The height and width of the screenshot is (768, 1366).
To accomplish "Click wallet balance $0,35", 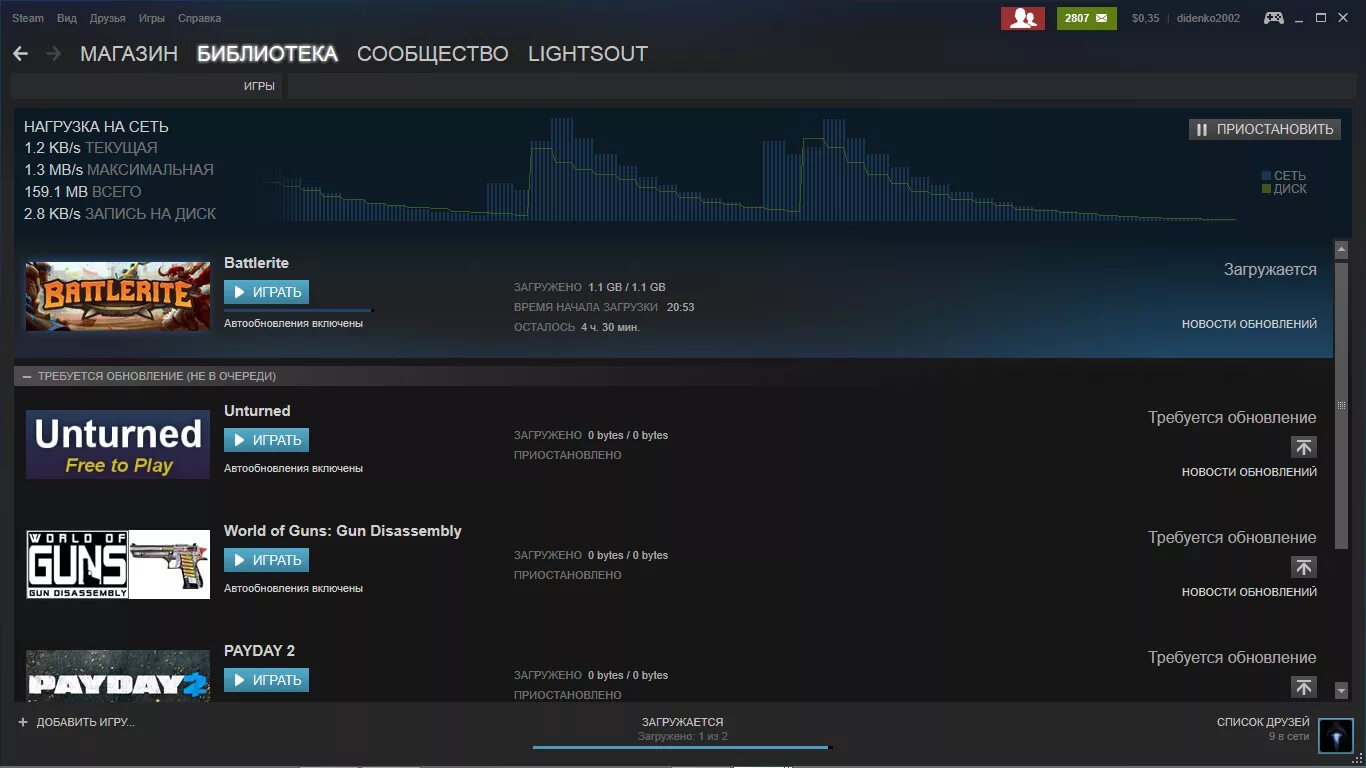I will tap(1145, 18).
